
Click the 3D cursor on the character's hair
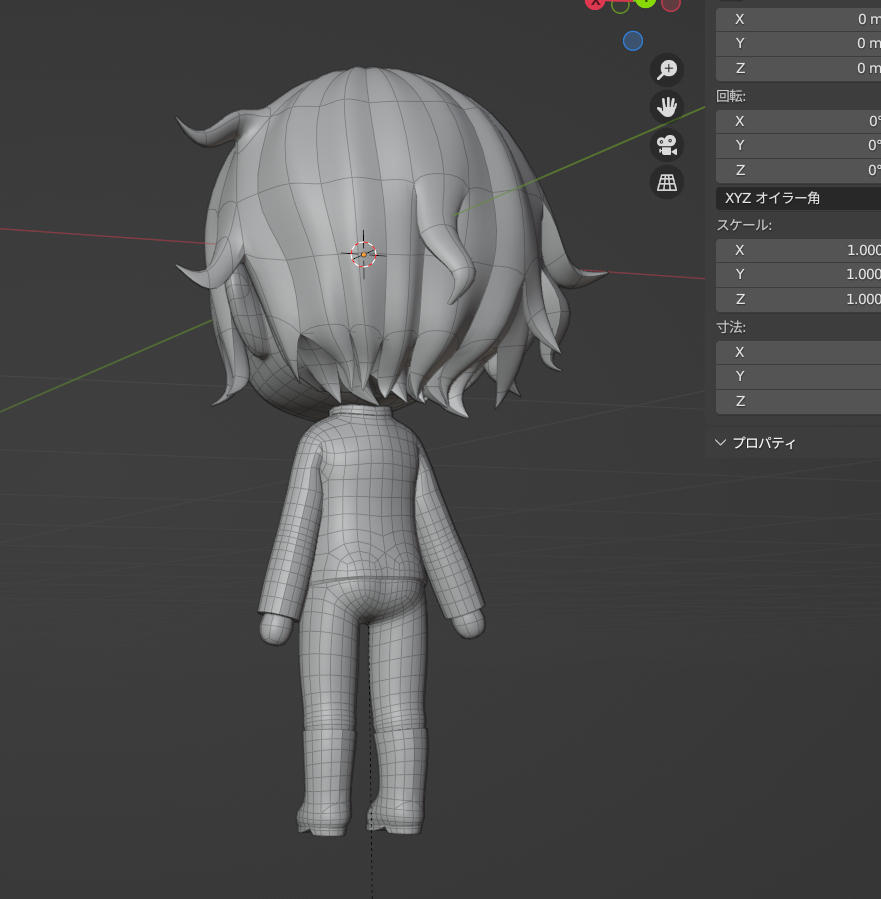point(364,254)
